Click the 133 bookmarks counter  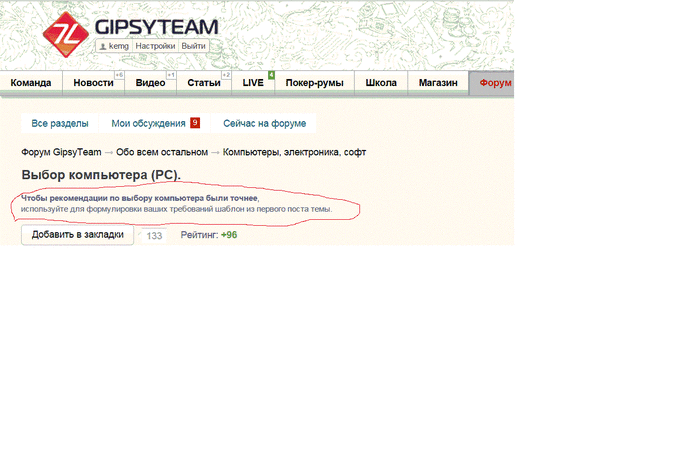tap(154, 236)
